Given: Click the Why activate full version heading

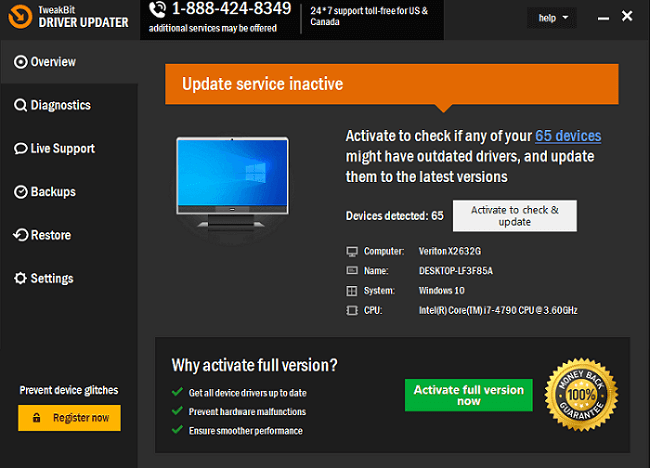Looking at the screenshot, I should 255,365.
